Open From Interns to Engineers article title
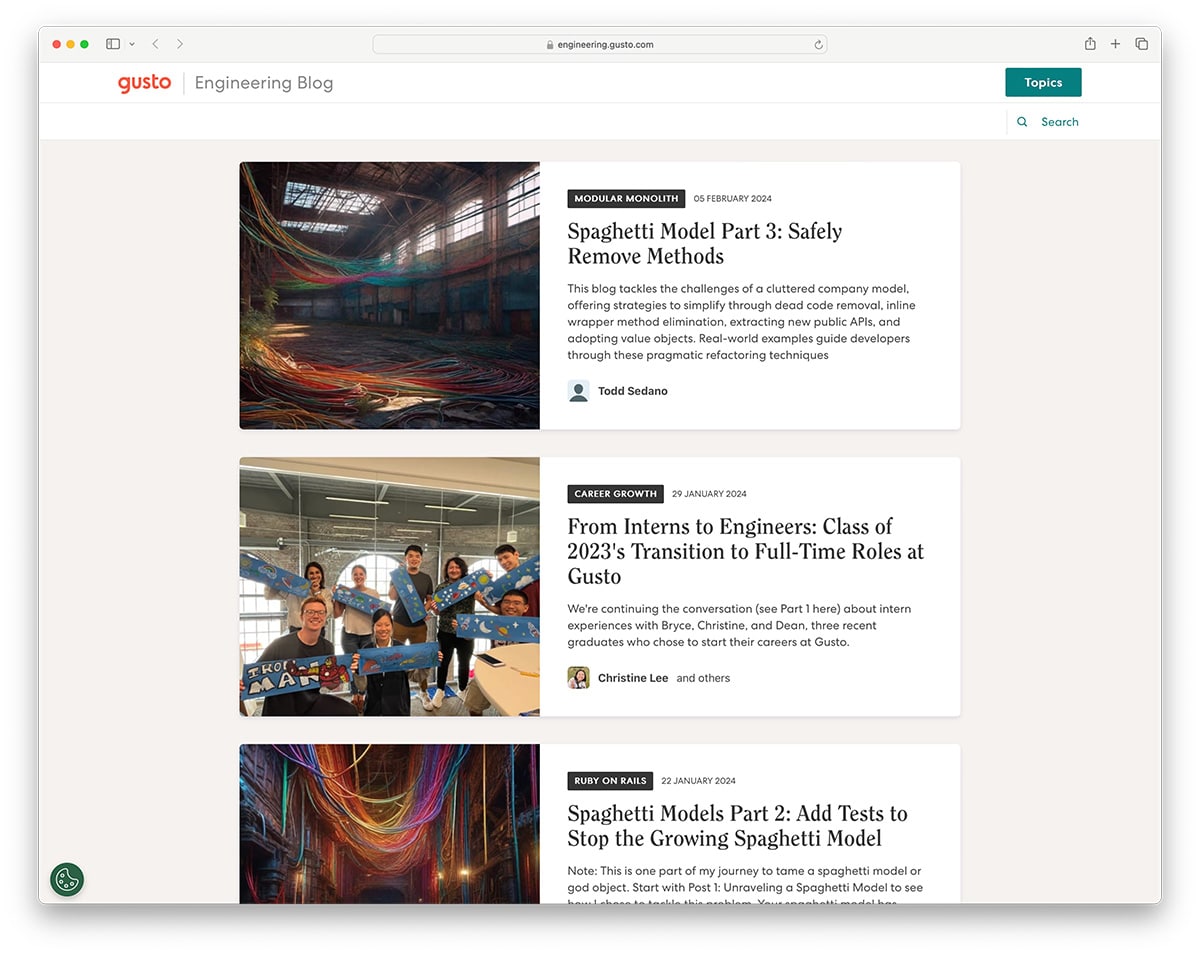The image size is (1200, 955). 745,551
